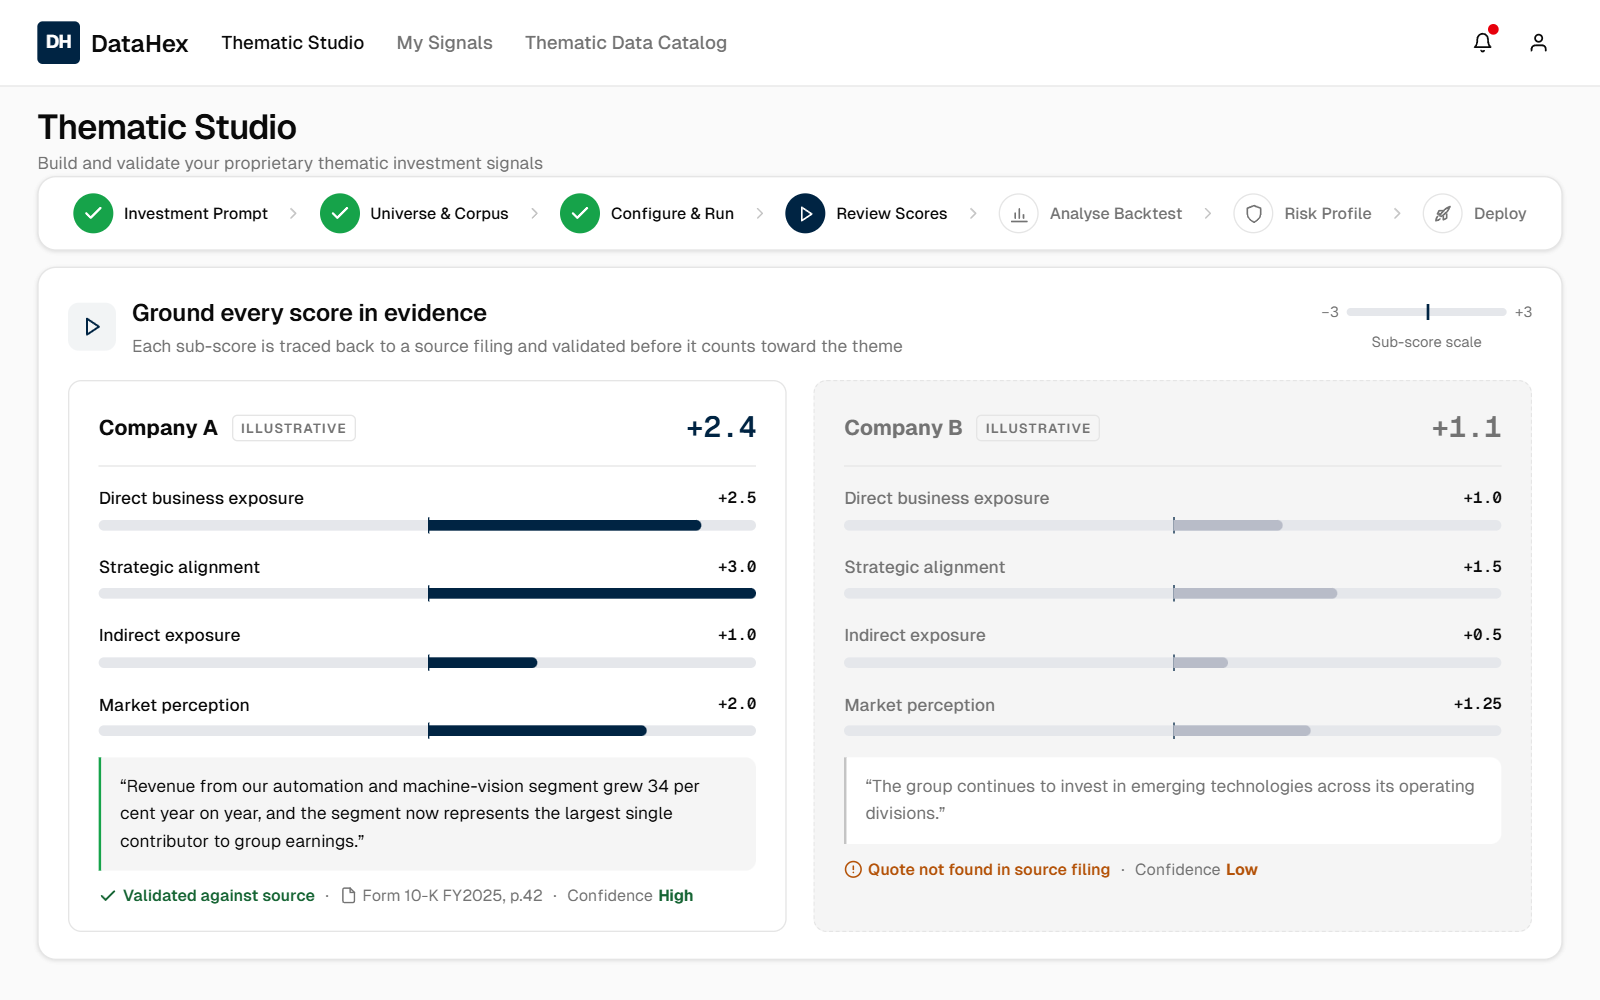Click the play icon beside Ground every score
This screenshot has height=1000, width=1600.
92,327
